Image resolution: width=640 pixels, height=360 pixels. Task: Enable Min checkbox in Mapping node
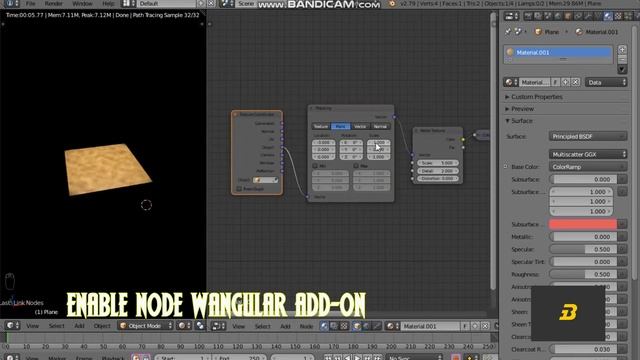(x=315, y=166)
